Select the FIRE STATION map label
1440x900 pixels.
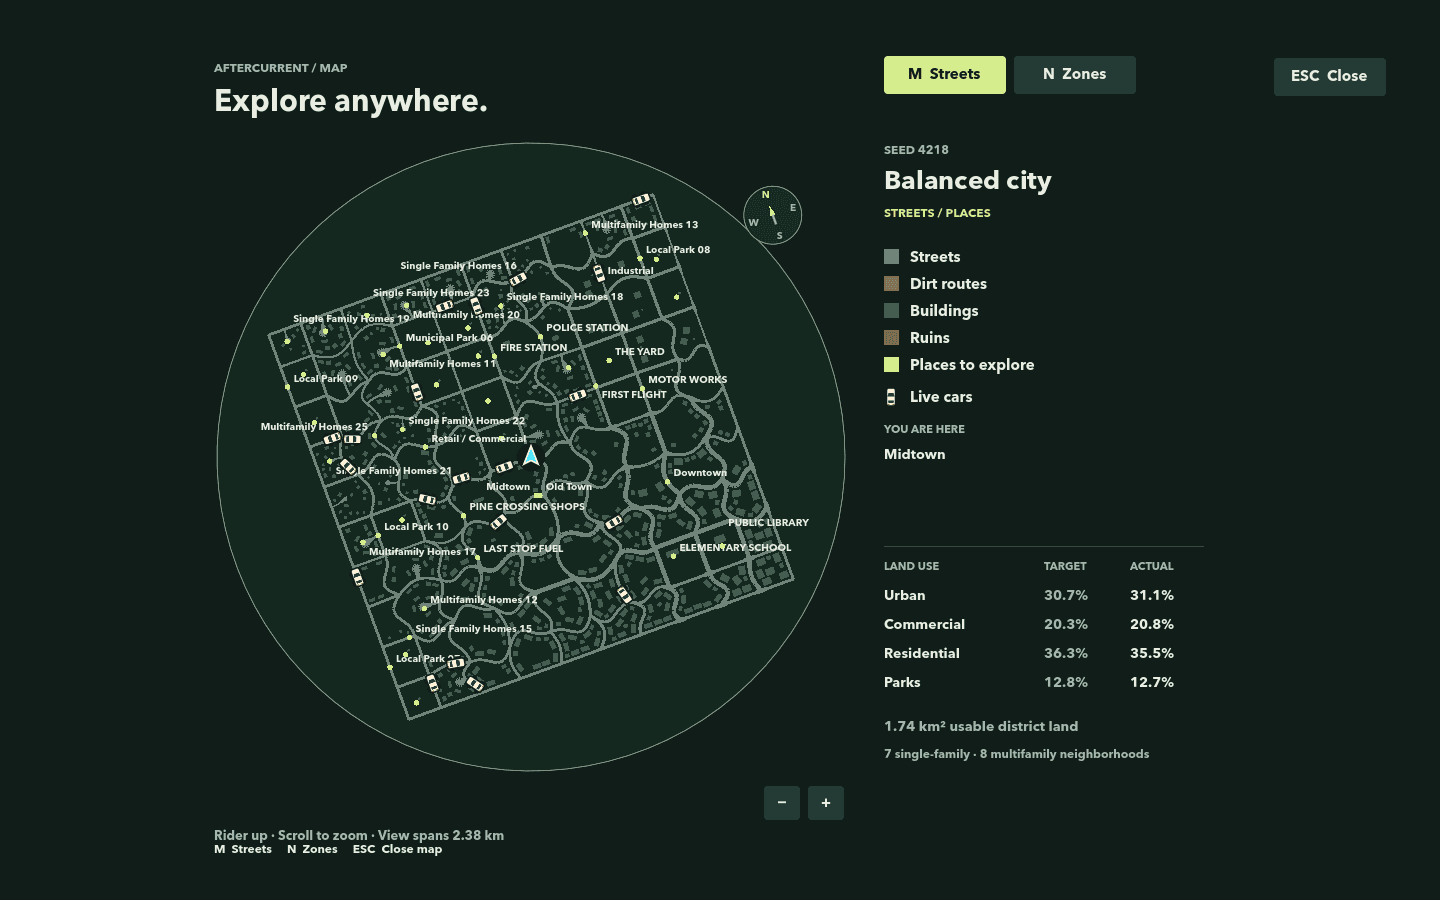(x=534, y=348)
